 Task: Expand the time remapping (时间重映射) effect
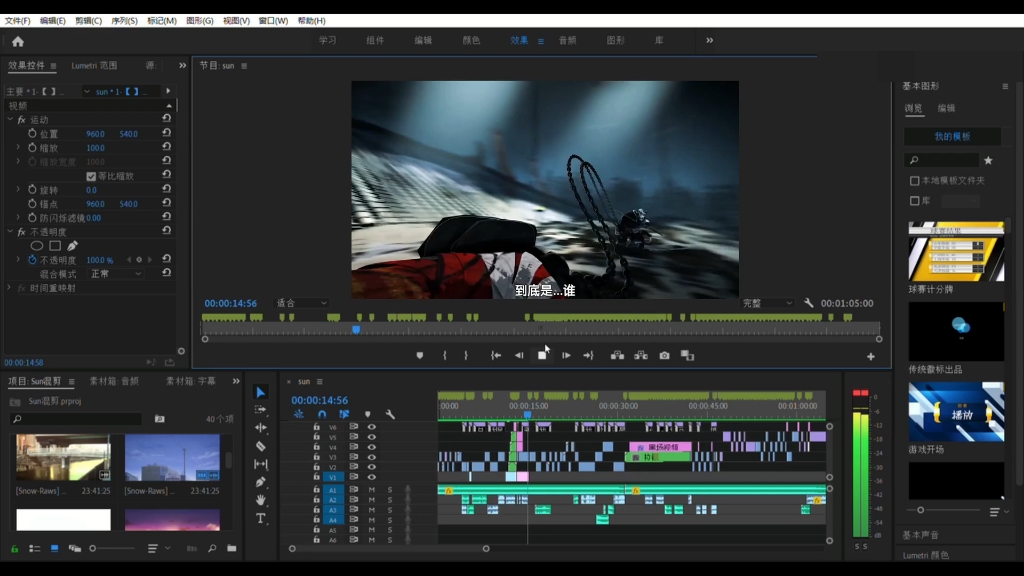[10, 288]
